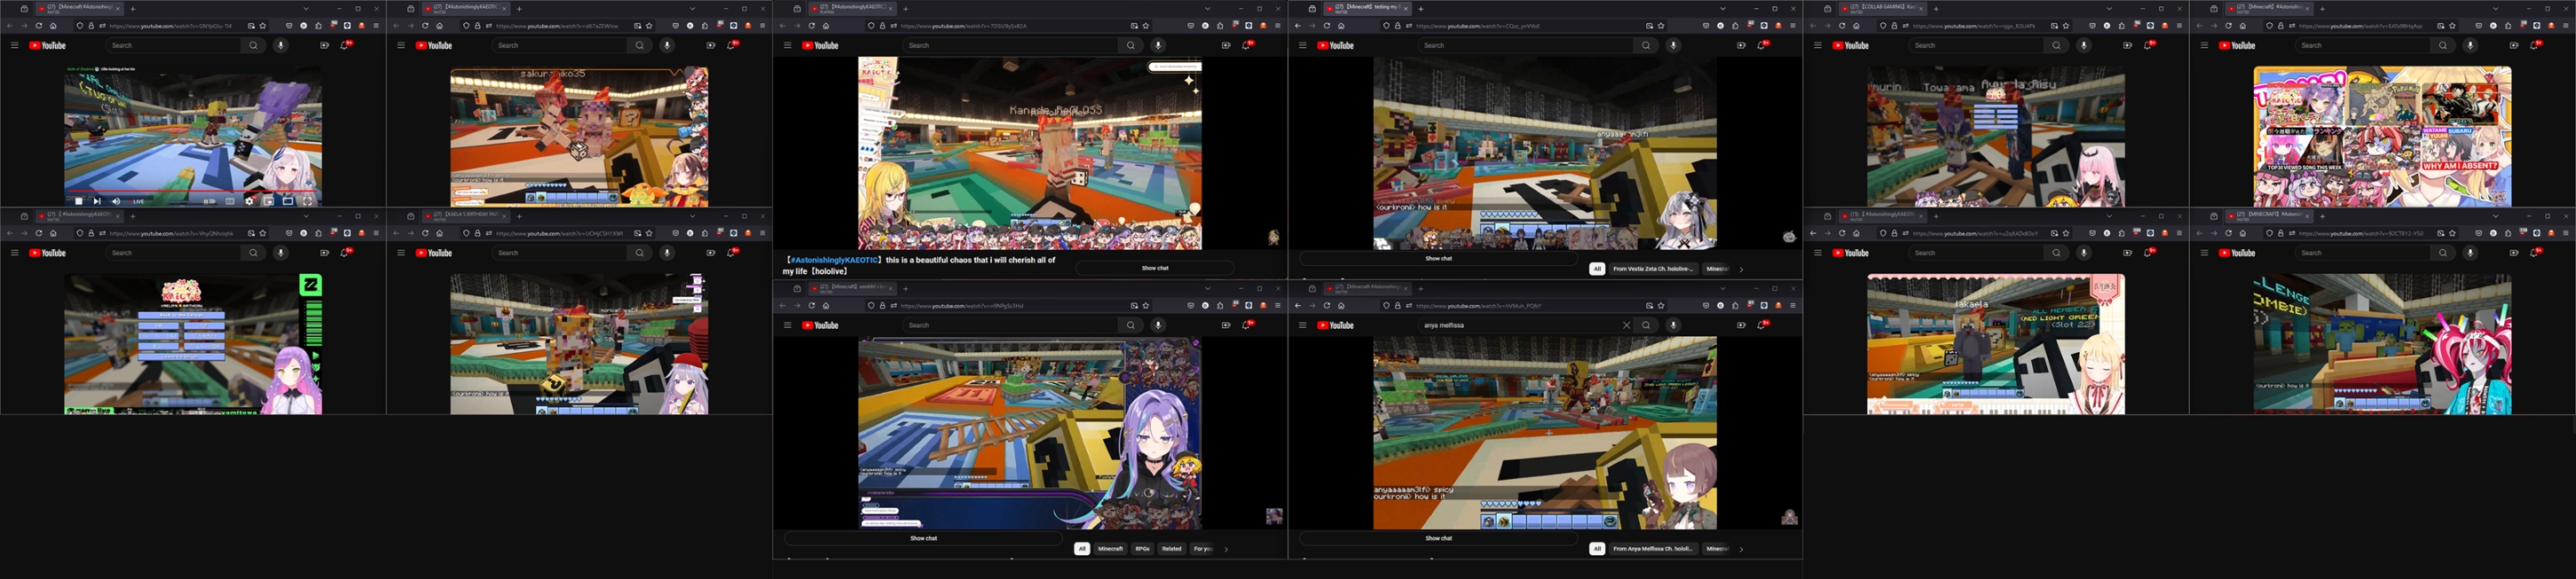This screenshot has height=579, width=2576.
Task: Open notifications bell in the sakuramiko35 window
Action: [x=732, y=45]
